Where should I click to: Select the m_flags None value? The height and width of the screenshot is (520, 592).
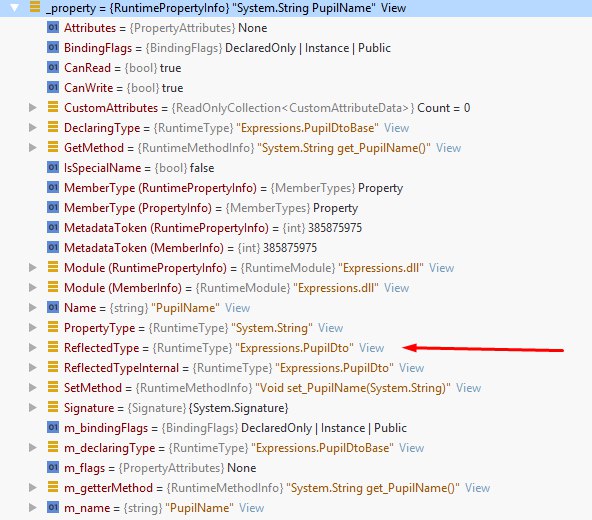pos(242,468)
